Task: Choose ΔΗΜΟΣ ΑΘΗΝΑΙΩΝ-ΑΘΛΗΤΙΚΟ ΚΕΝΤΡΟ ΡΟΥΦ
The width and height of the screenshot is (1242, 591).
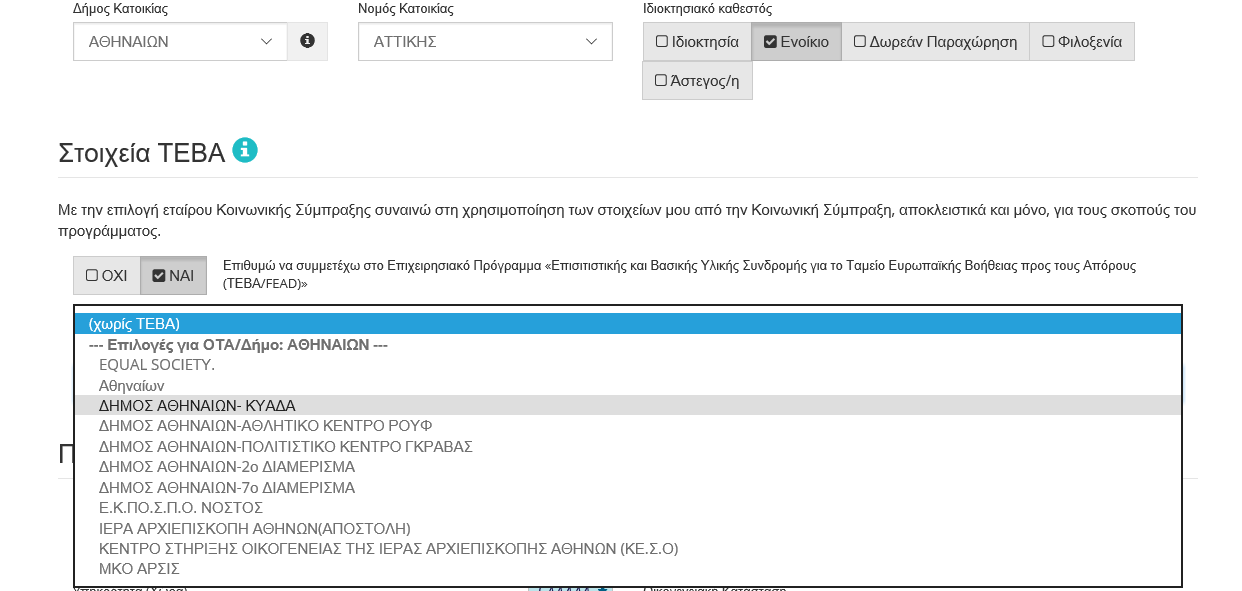Action: coord(628,426)
